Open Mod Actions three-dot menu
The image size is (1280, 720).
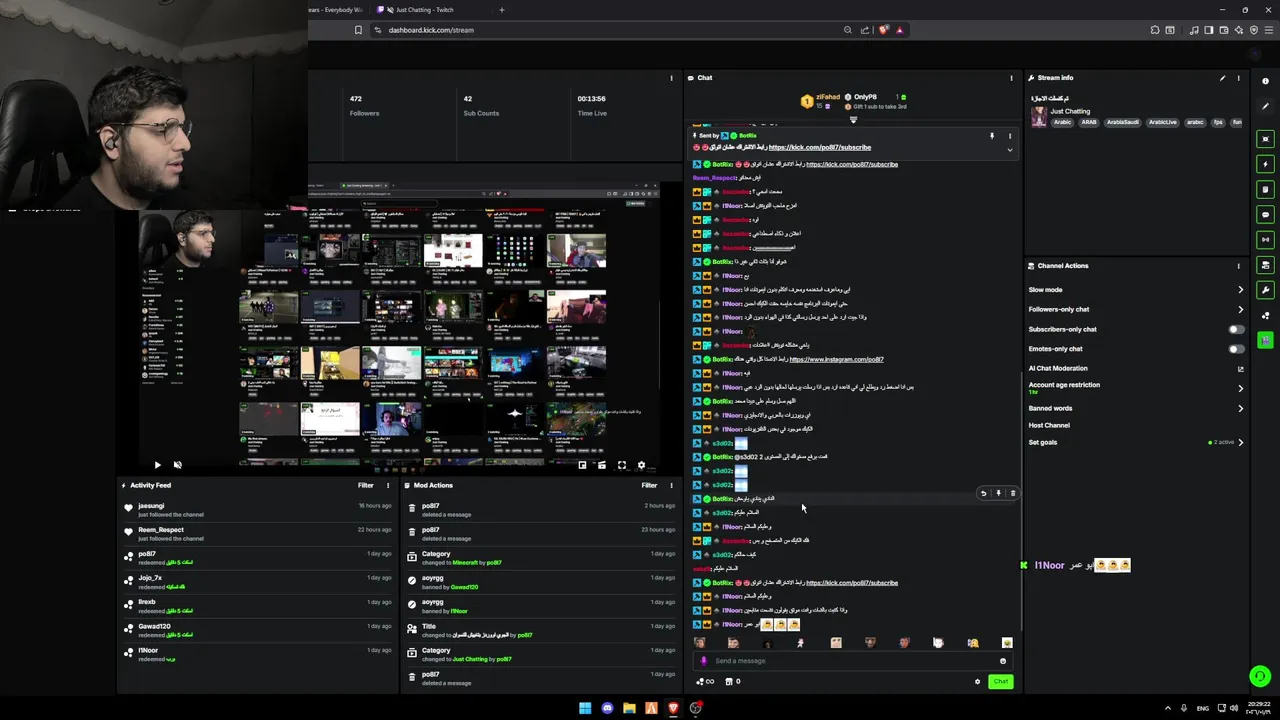[671, 485]
